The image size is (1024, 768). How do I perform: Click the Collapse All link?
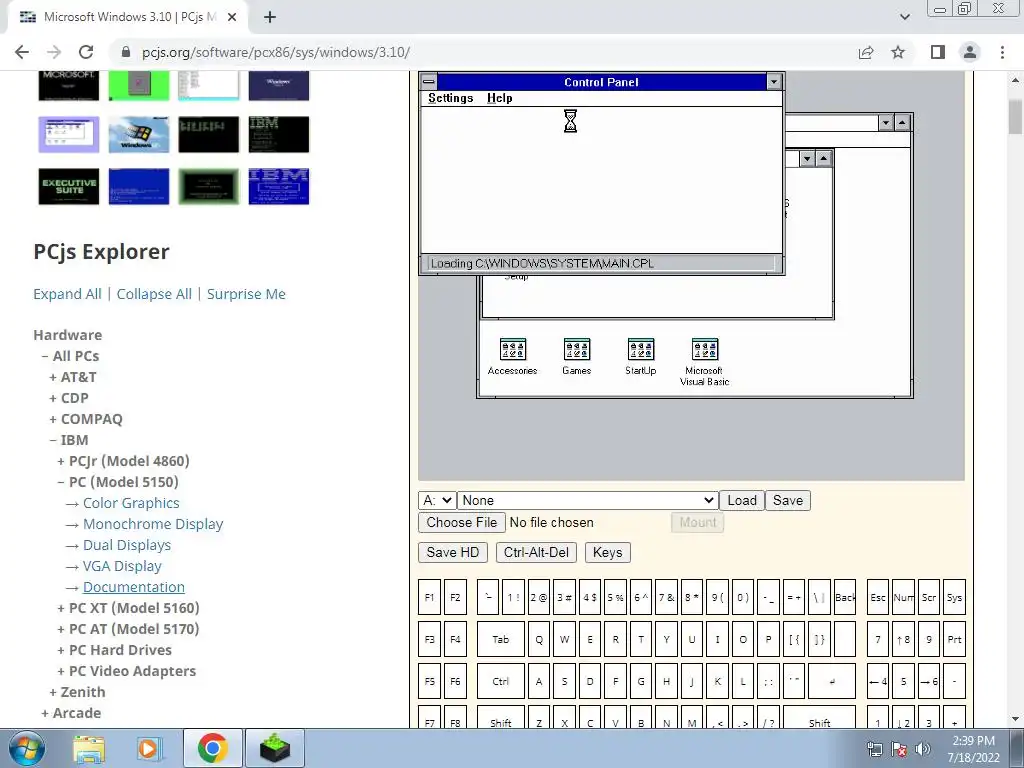[x=154, y=294]
